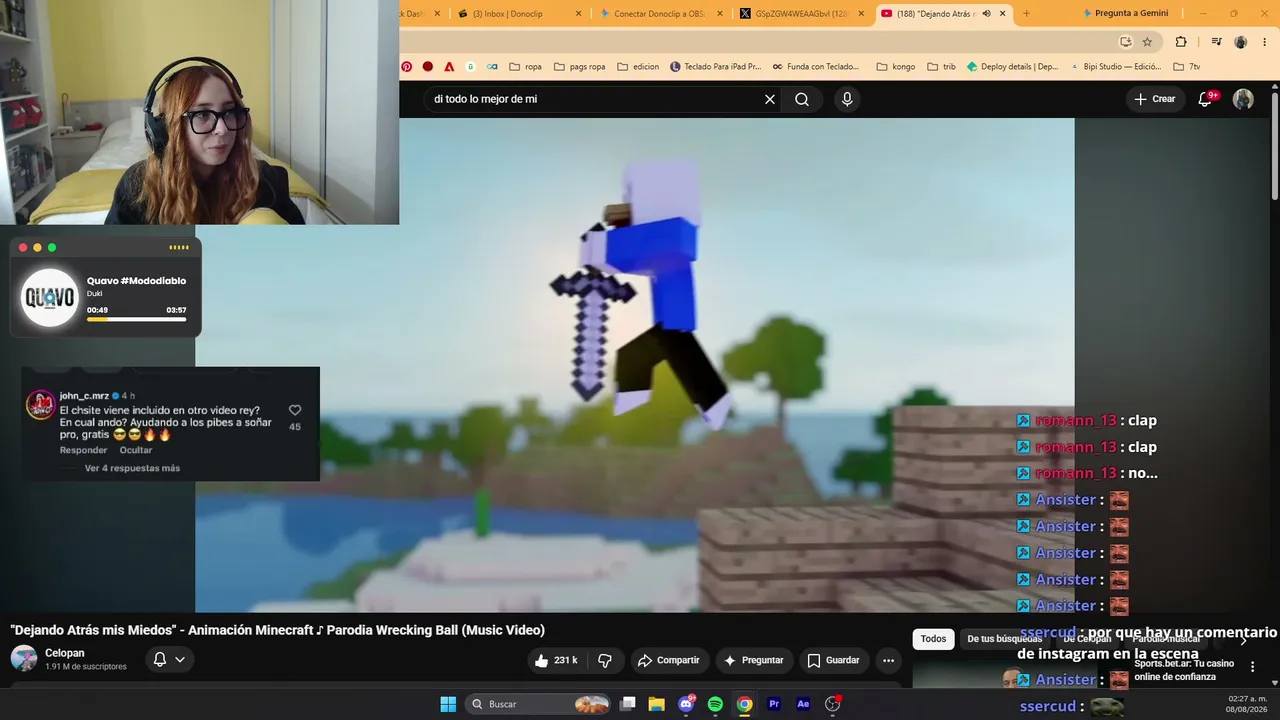
Task: Open subscription notification bell dropdown for Celopan
Action: point(169,660)
